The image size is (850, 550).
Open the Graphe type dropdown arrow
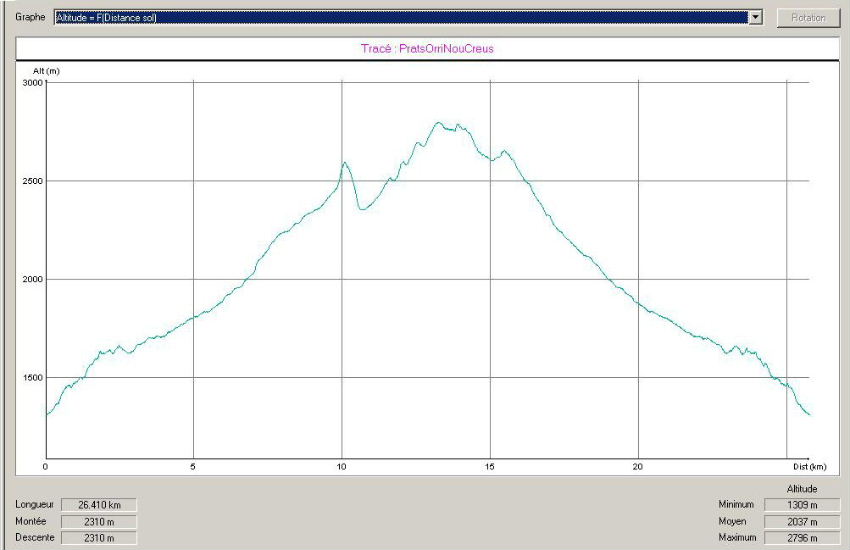coord(756,18)
